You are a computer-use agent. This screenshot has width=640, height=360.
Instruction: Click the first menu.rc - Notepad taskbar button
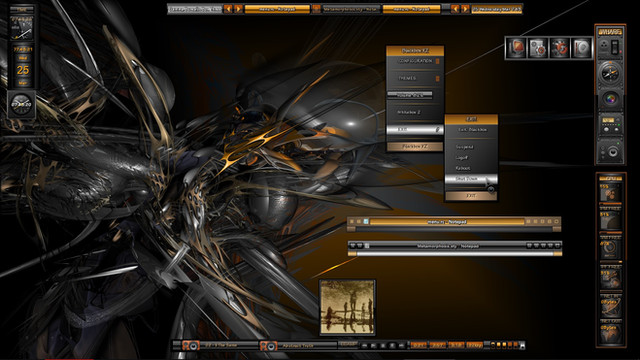pyautogui.click(x=277, y=9)
